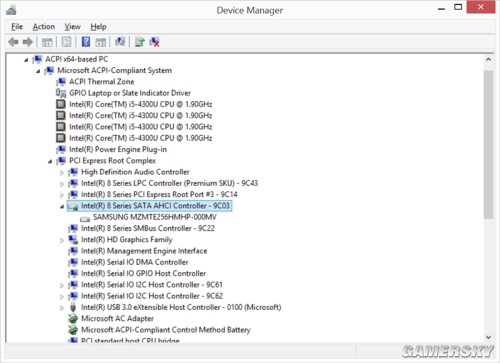The width and height of the screenshot is (500, 363).
Task: Click the Properties toolbar icon
Action: click(67, 42)
